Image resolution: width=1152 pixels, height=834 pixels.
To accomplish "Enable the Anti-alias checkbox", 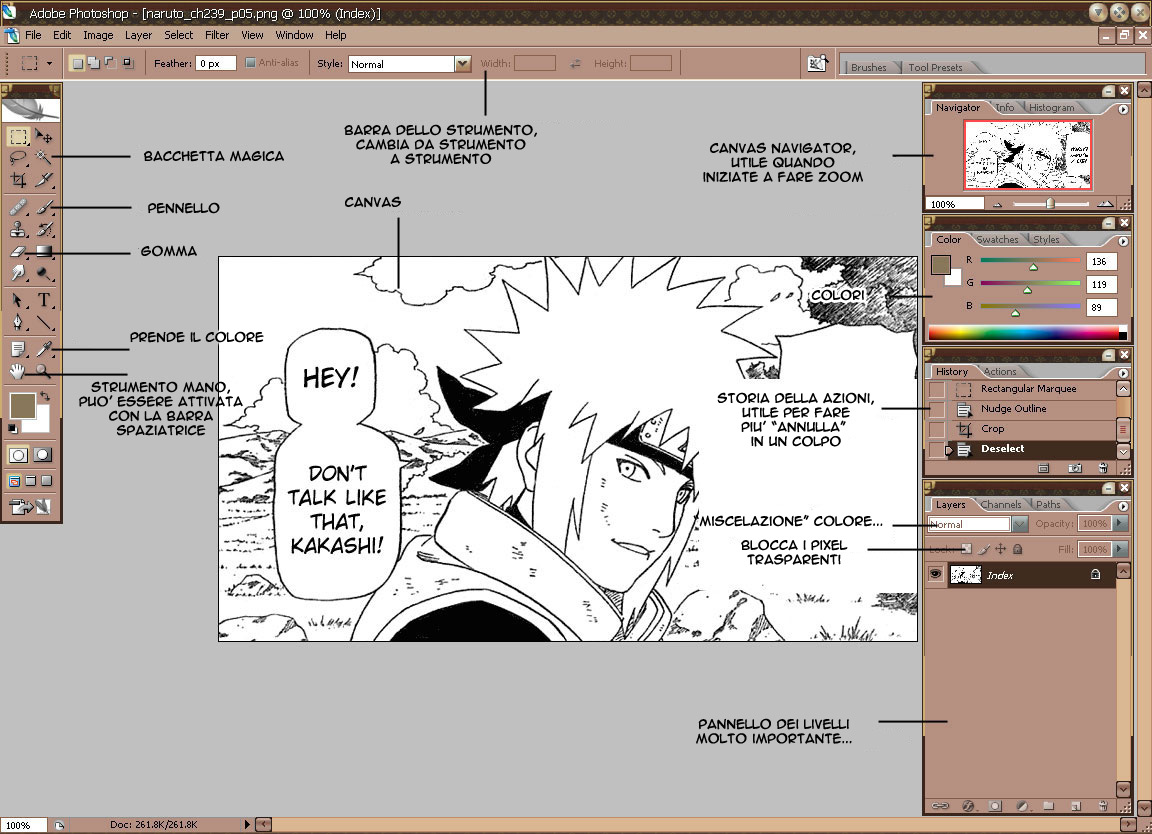I will [x=251, y=63].
